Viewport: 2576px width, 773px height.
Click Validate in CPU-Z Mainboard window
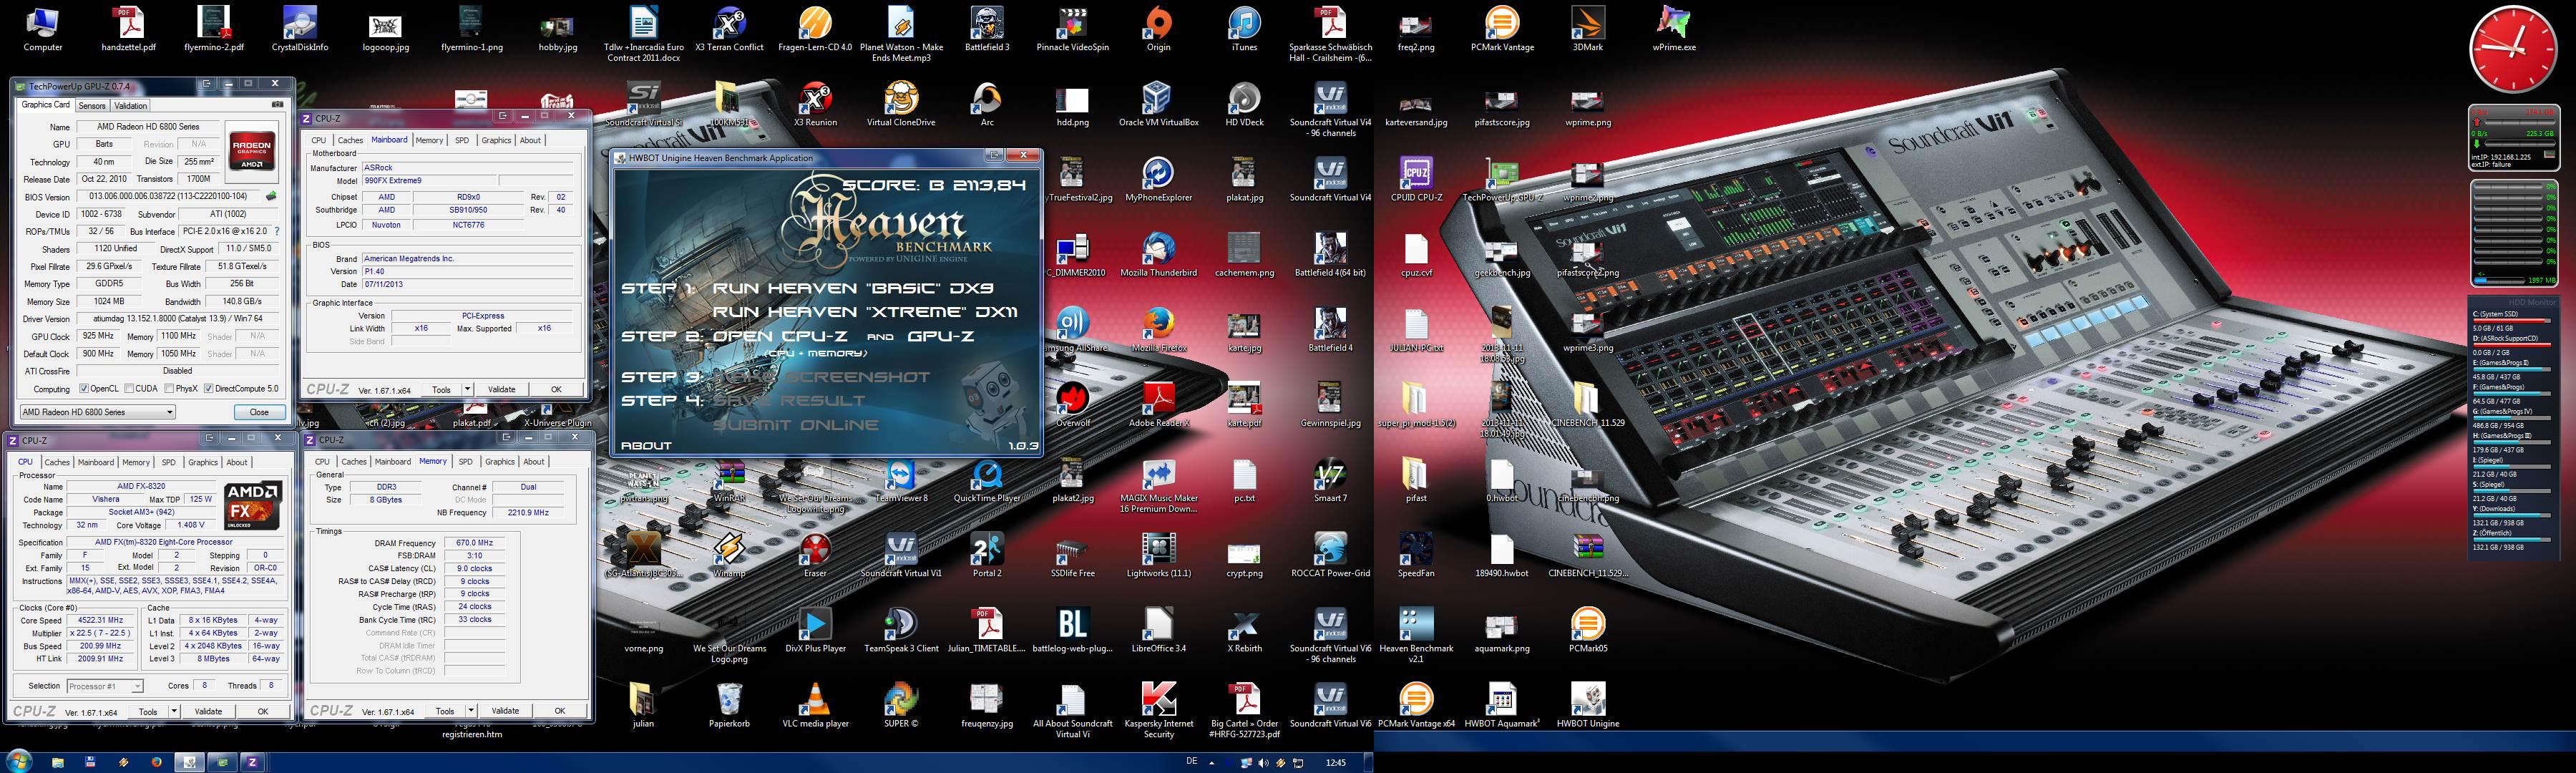click(x=501, y=389)
